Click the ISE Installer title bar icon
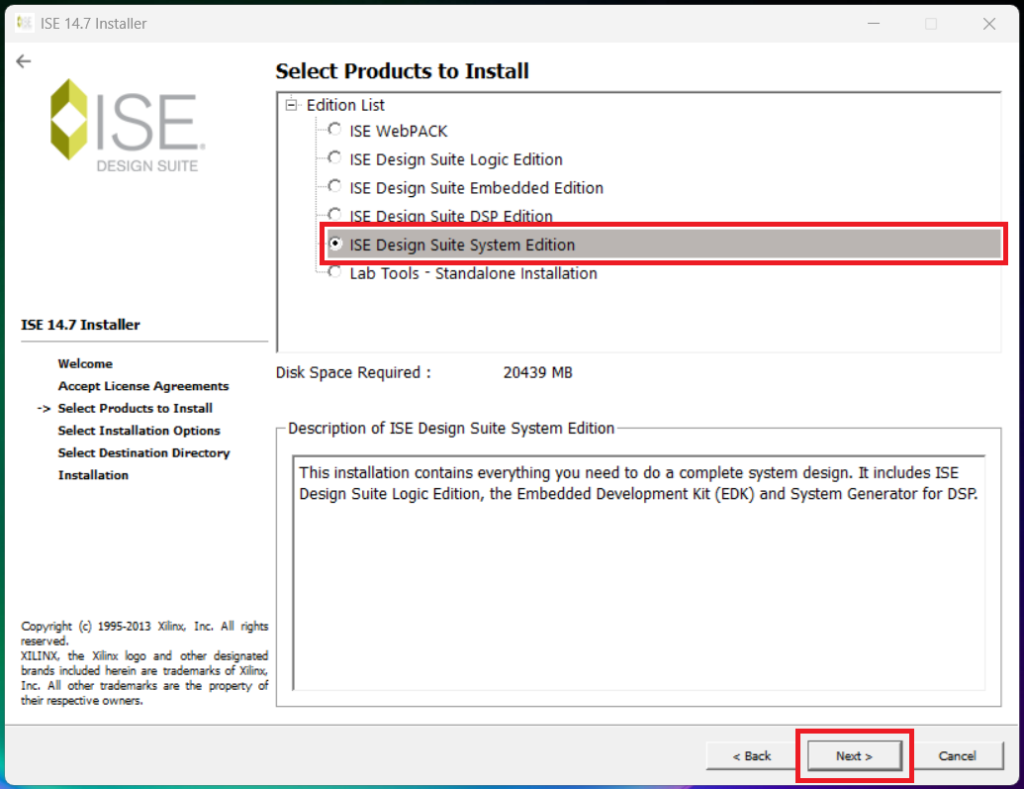 [x=24, y=24]
